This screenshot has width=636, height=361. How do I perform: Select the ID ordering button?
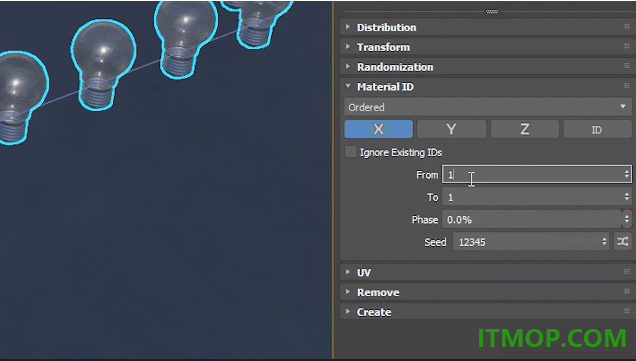pos(597,129)
